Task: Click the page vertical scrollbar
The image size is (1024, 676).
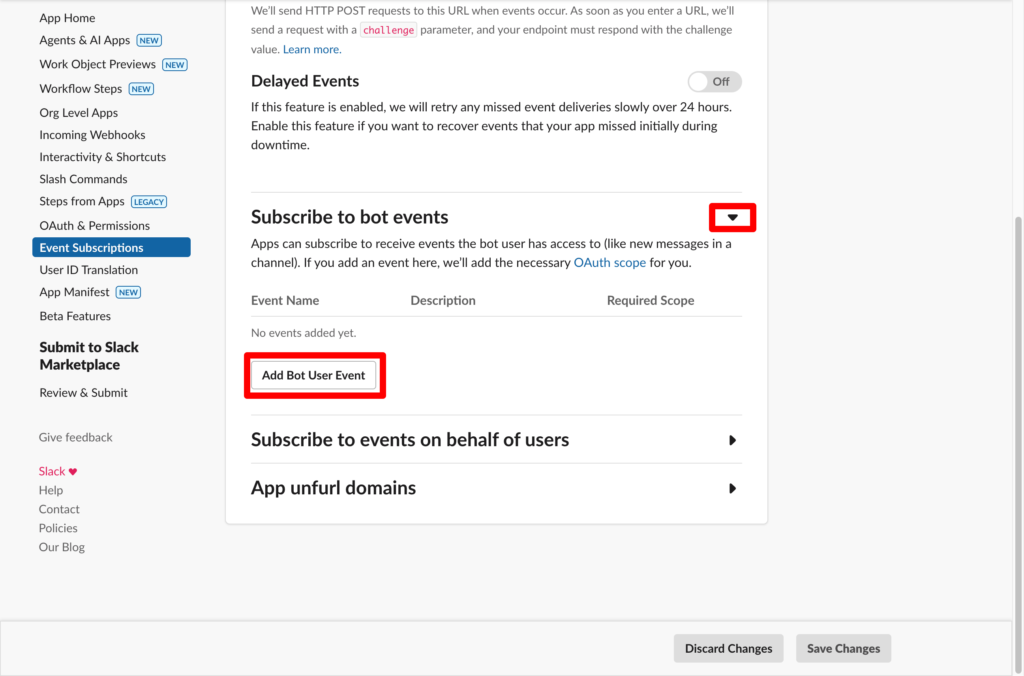Action: click(x=1017, y=400)
